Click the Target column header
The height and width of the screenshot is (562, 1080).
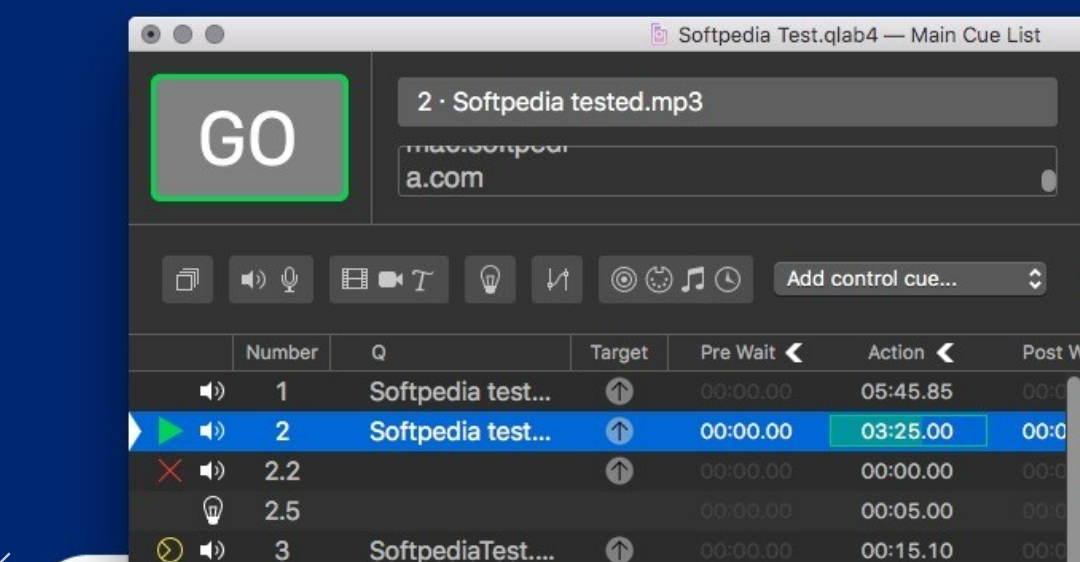click(x=619, y=353)
